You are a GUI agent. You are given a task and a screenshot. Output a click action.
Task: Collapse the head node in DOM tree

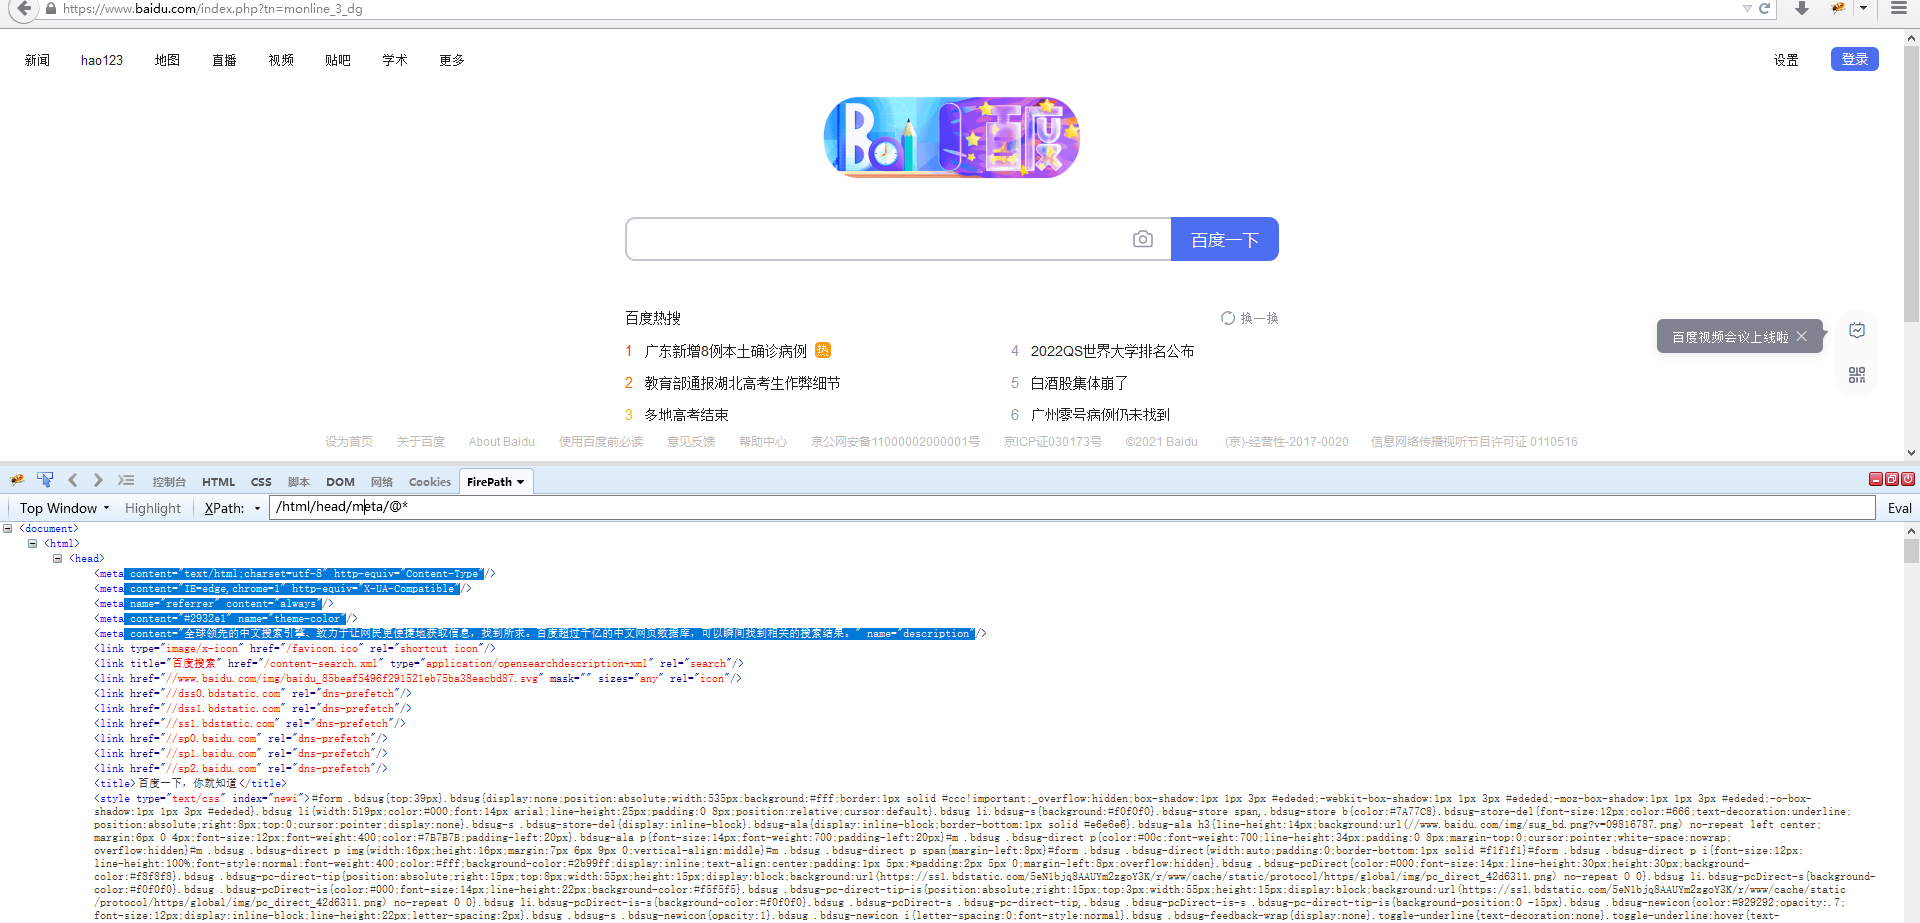[x=58, y=558]
